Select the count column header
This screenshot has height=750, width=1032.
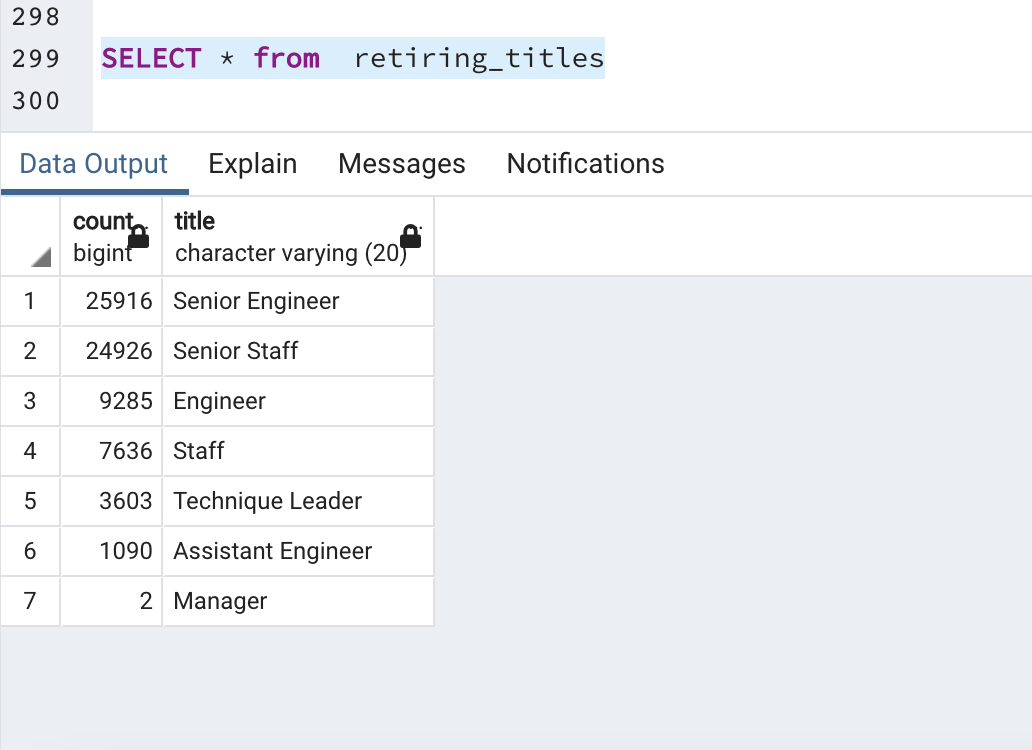111,237
